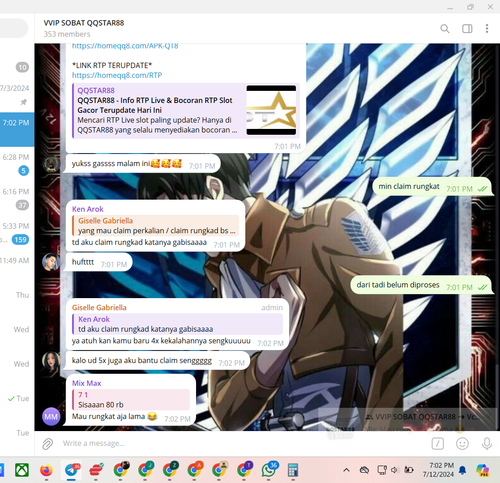Open the emoji picker smiley icon
The height and width of the screenshot is (483, 500).
[462, 444]
